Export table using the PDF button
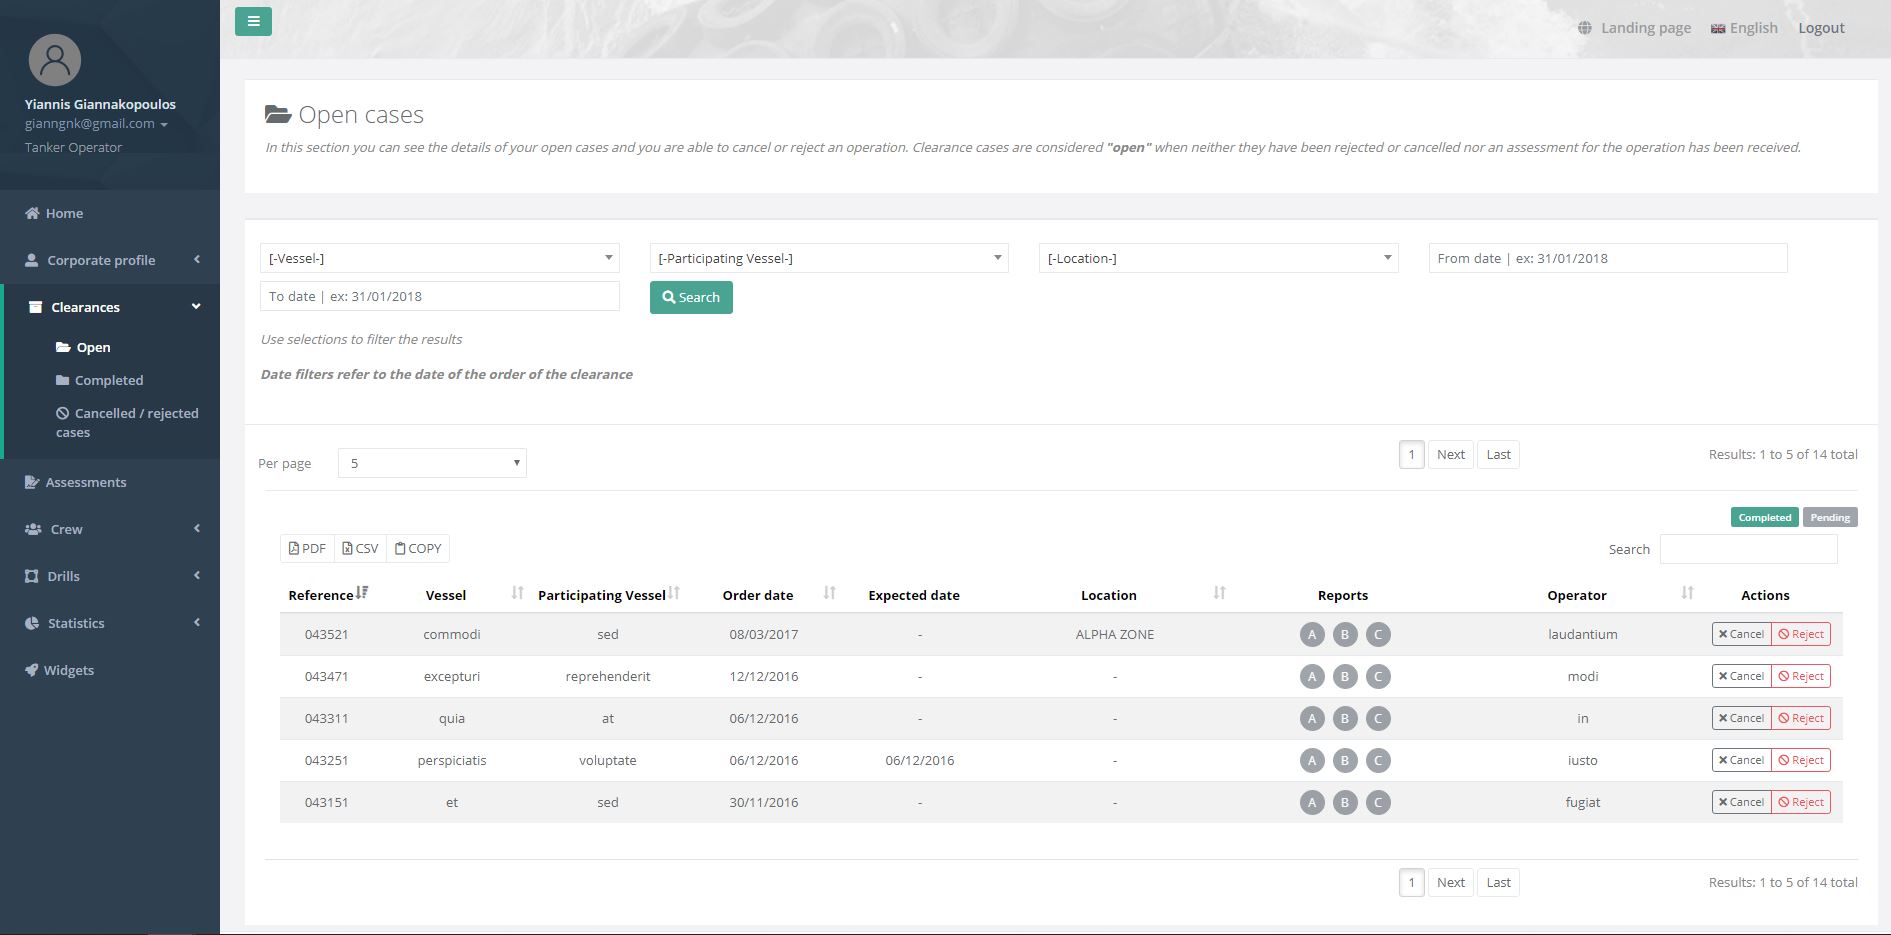1891x935 pixels. [307, 548]
